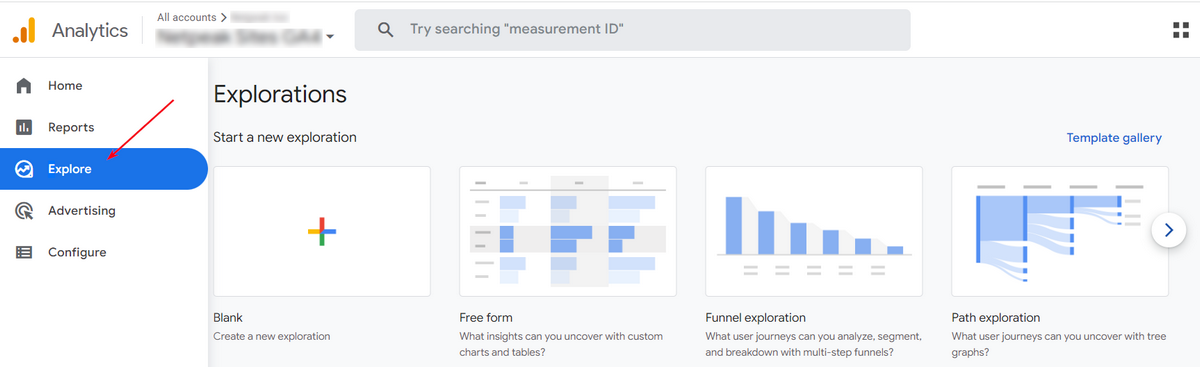Select the Path exploration template
The width and height of the screenshot is (1200, 367).
pos(1060,231)
